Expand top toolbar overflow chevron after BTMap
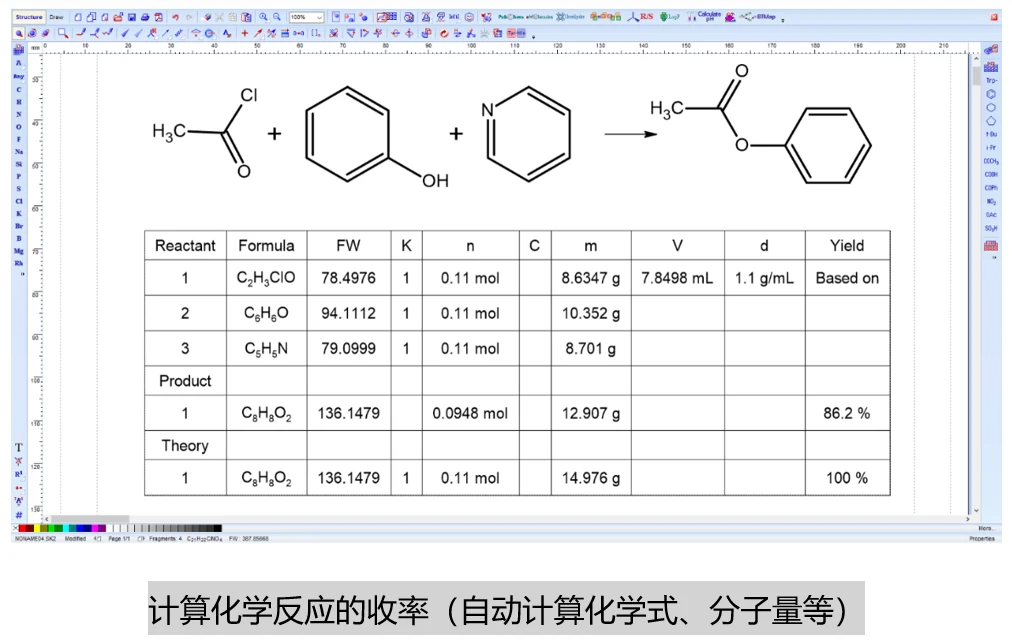 point(783,20)
